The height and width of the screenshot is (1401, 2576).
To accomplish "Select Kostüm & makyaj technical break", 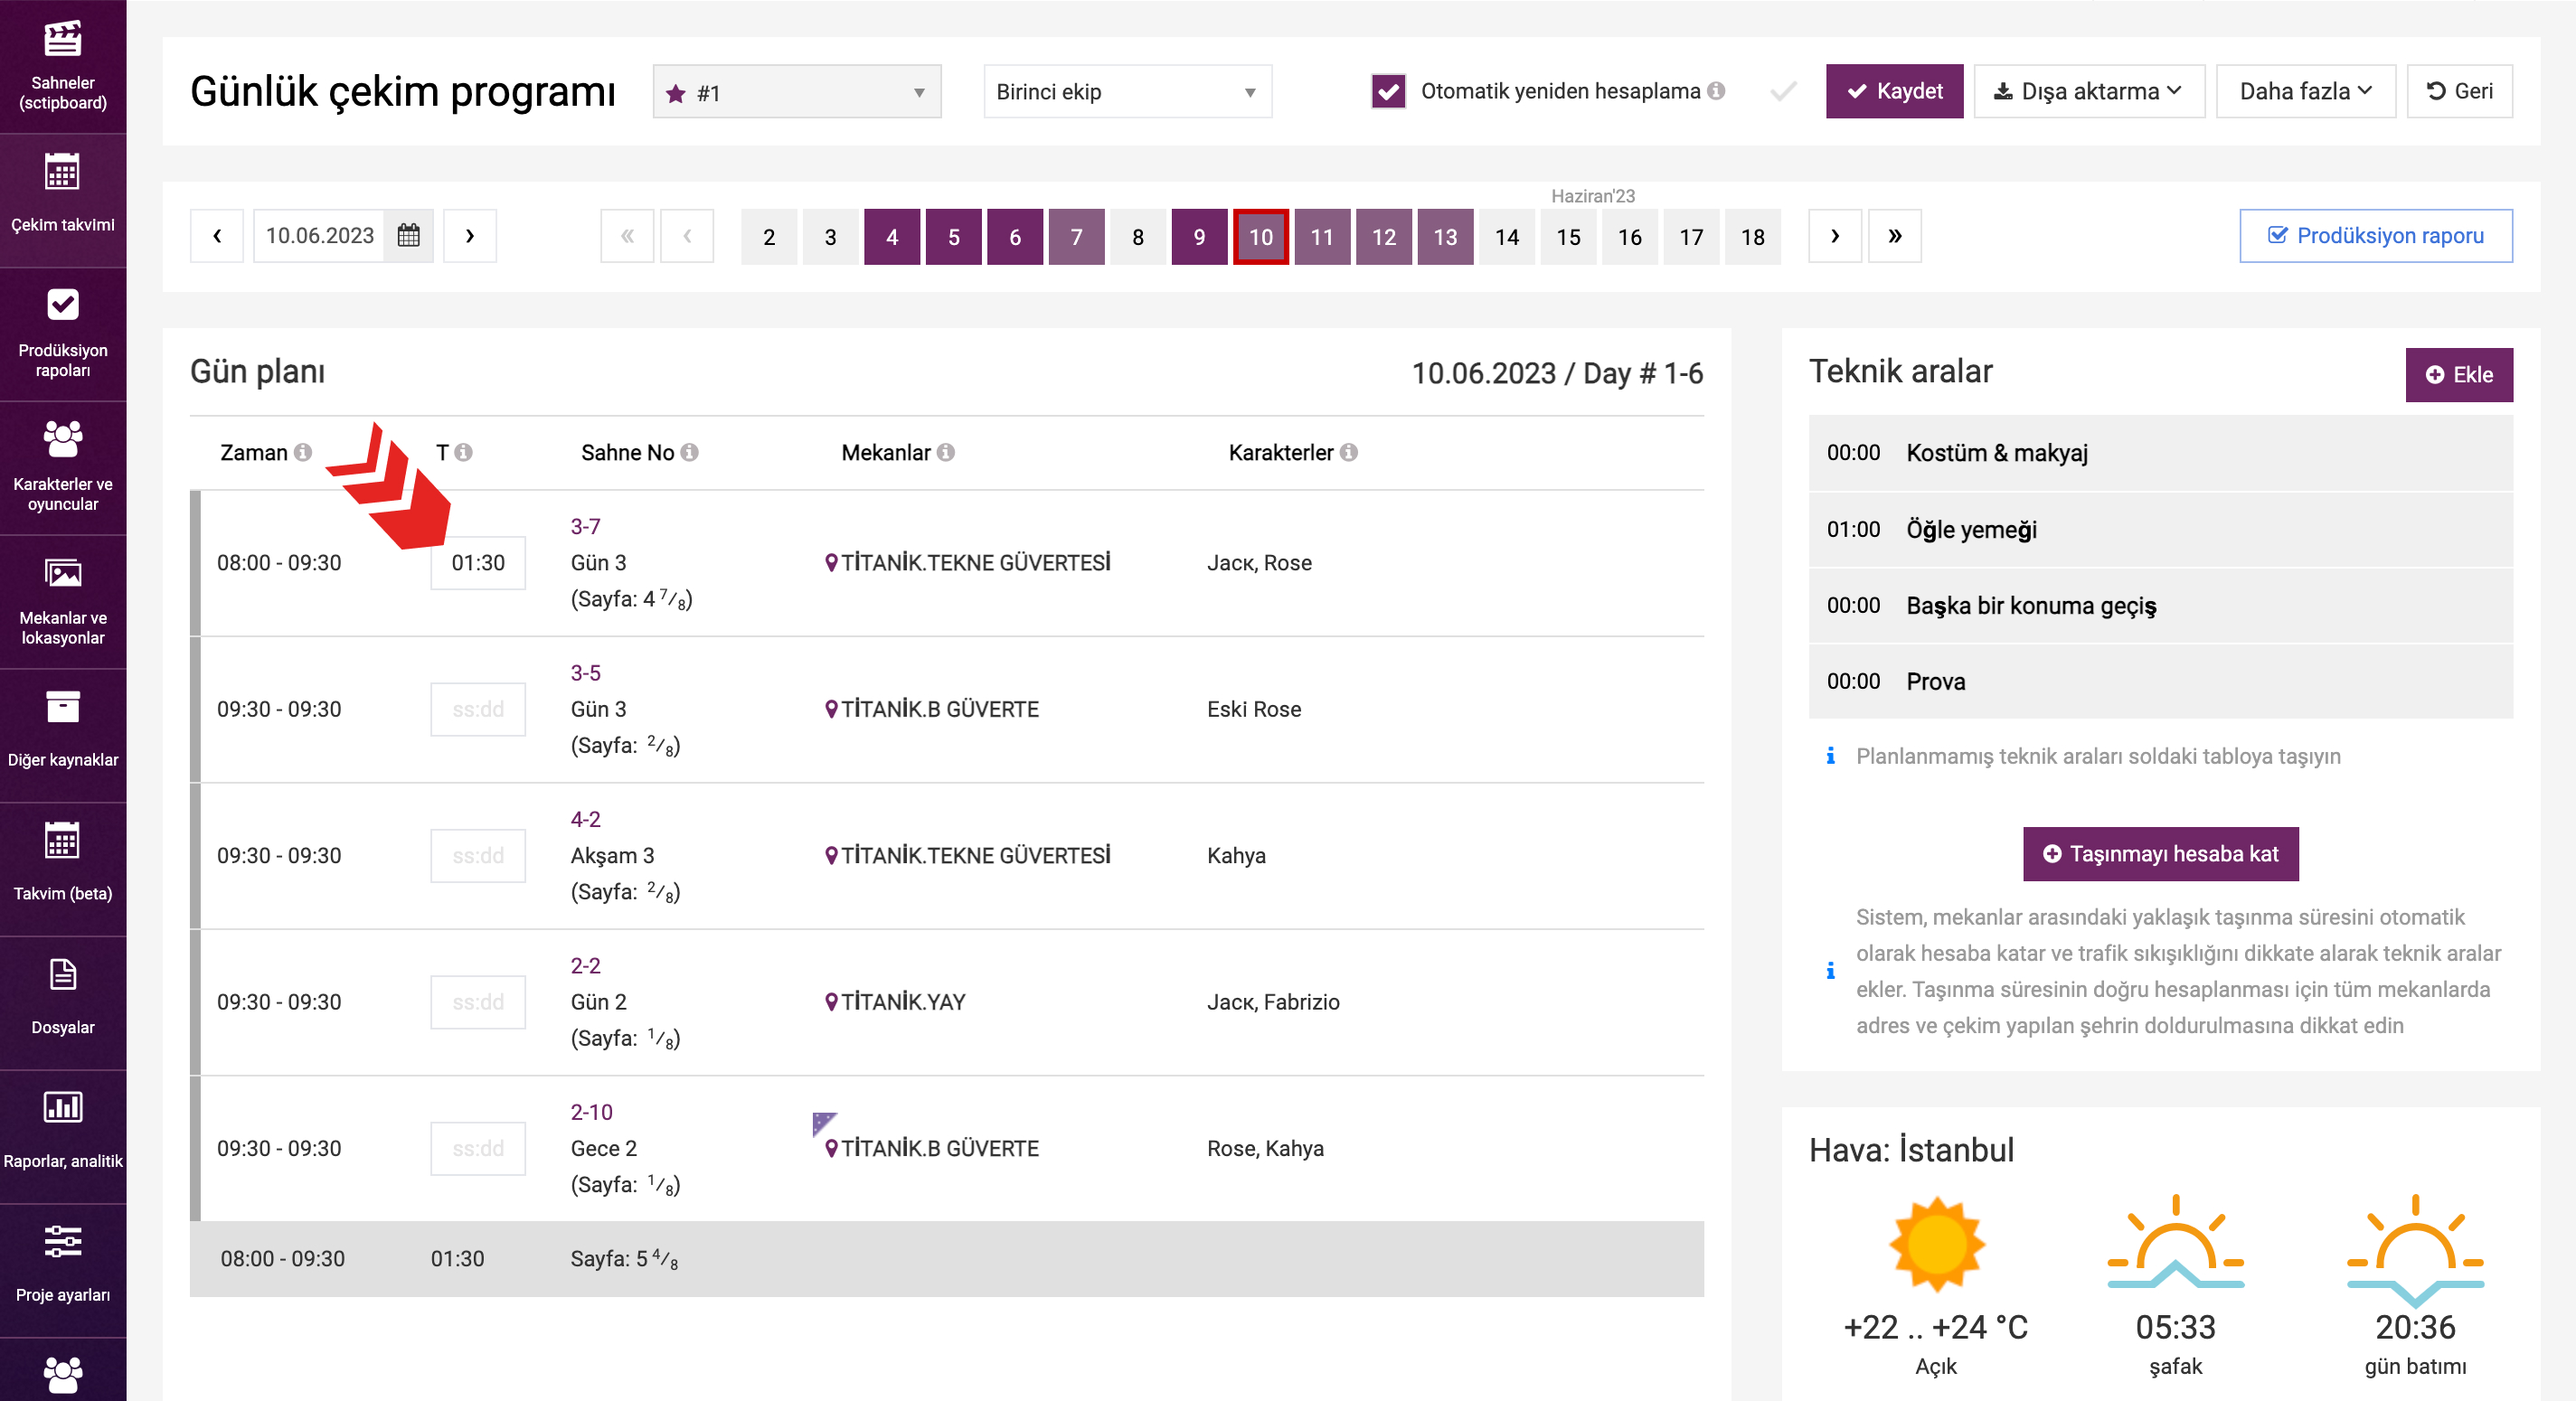I will 2160,453.
